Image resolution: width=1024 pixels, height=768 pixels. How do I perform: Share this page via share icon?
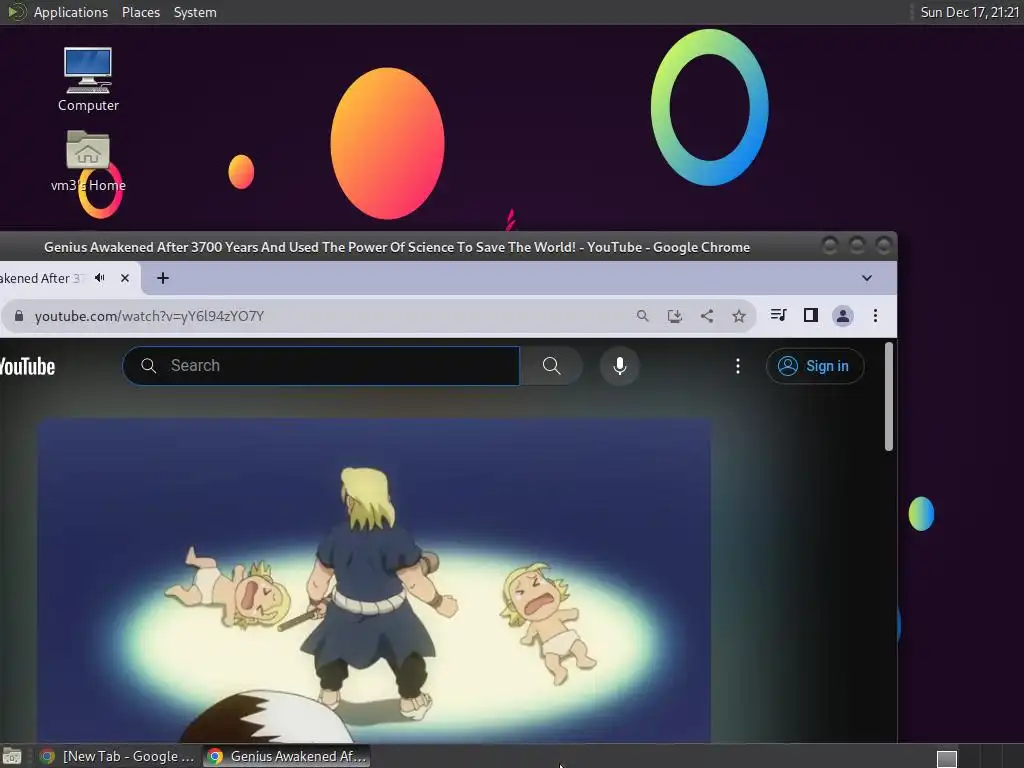coord(707,316)
